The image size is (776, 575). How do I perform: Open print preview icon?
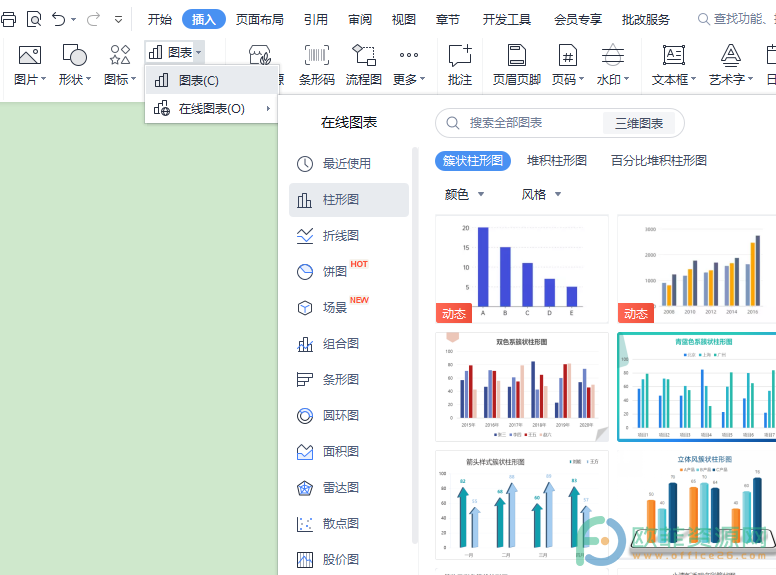(x=34, y=19)
